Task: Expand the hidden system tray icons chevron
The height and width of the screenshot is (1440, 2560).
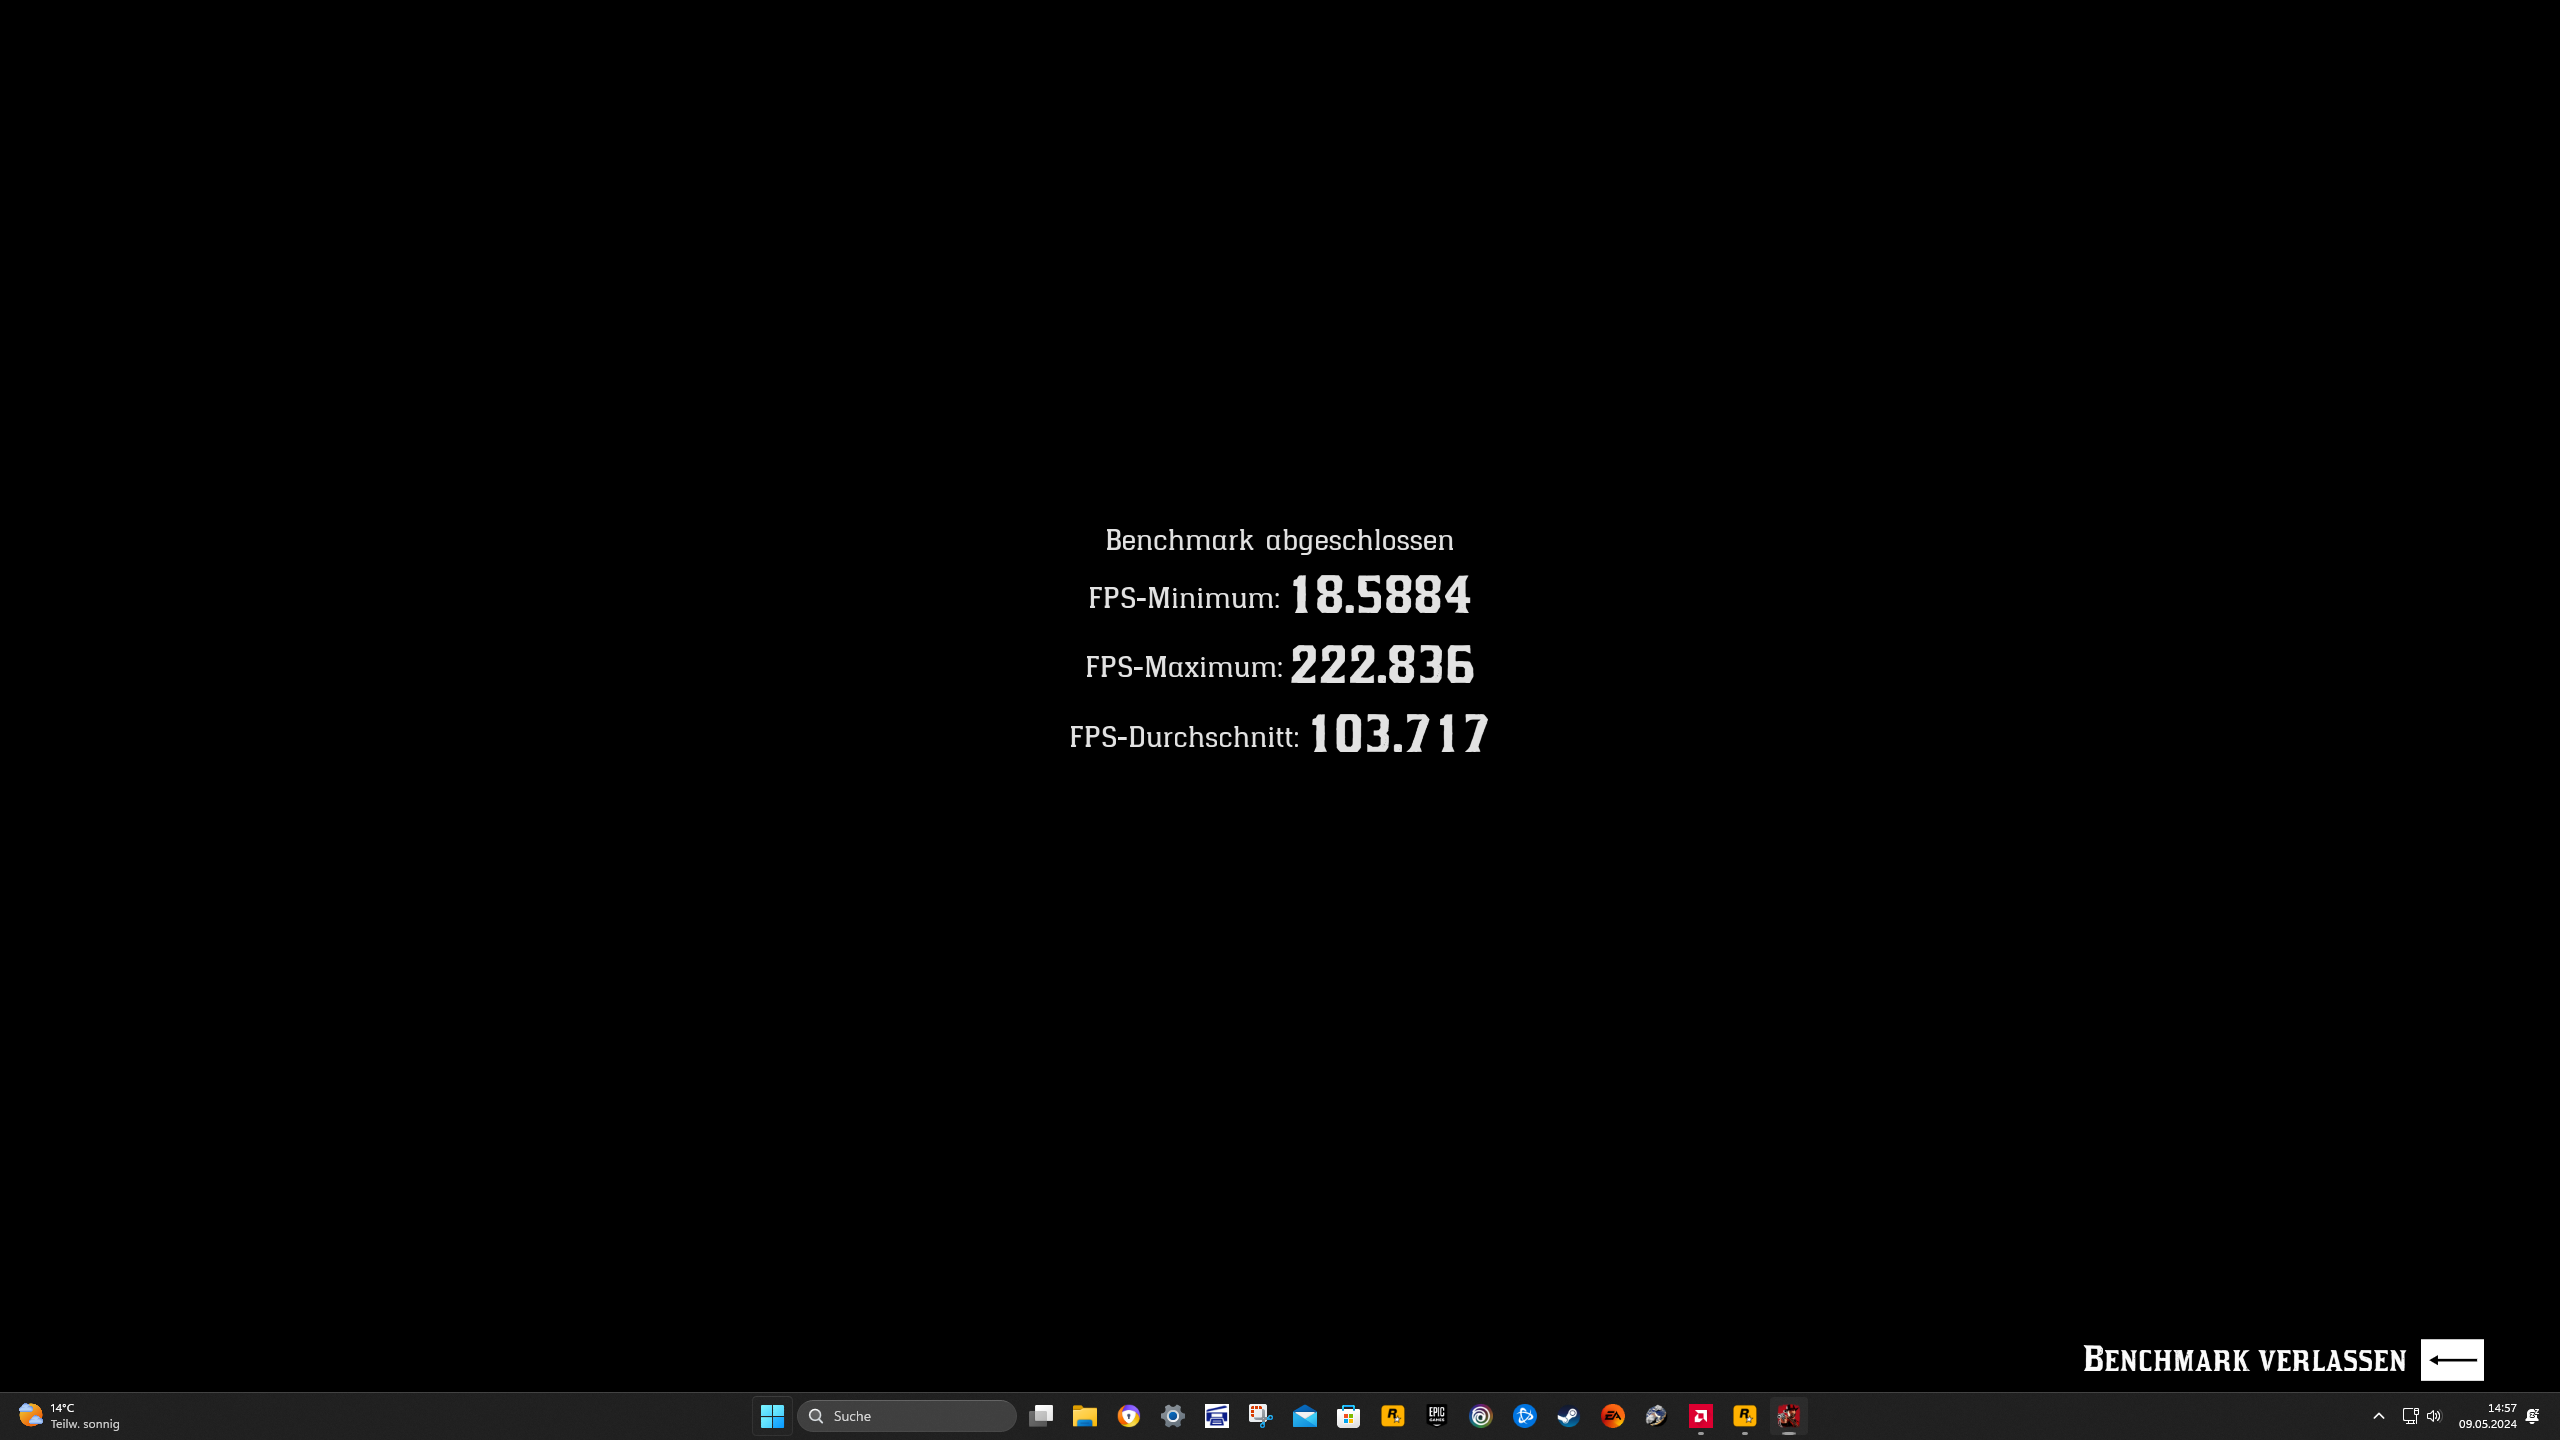Action: (x=2379, y=1416)
